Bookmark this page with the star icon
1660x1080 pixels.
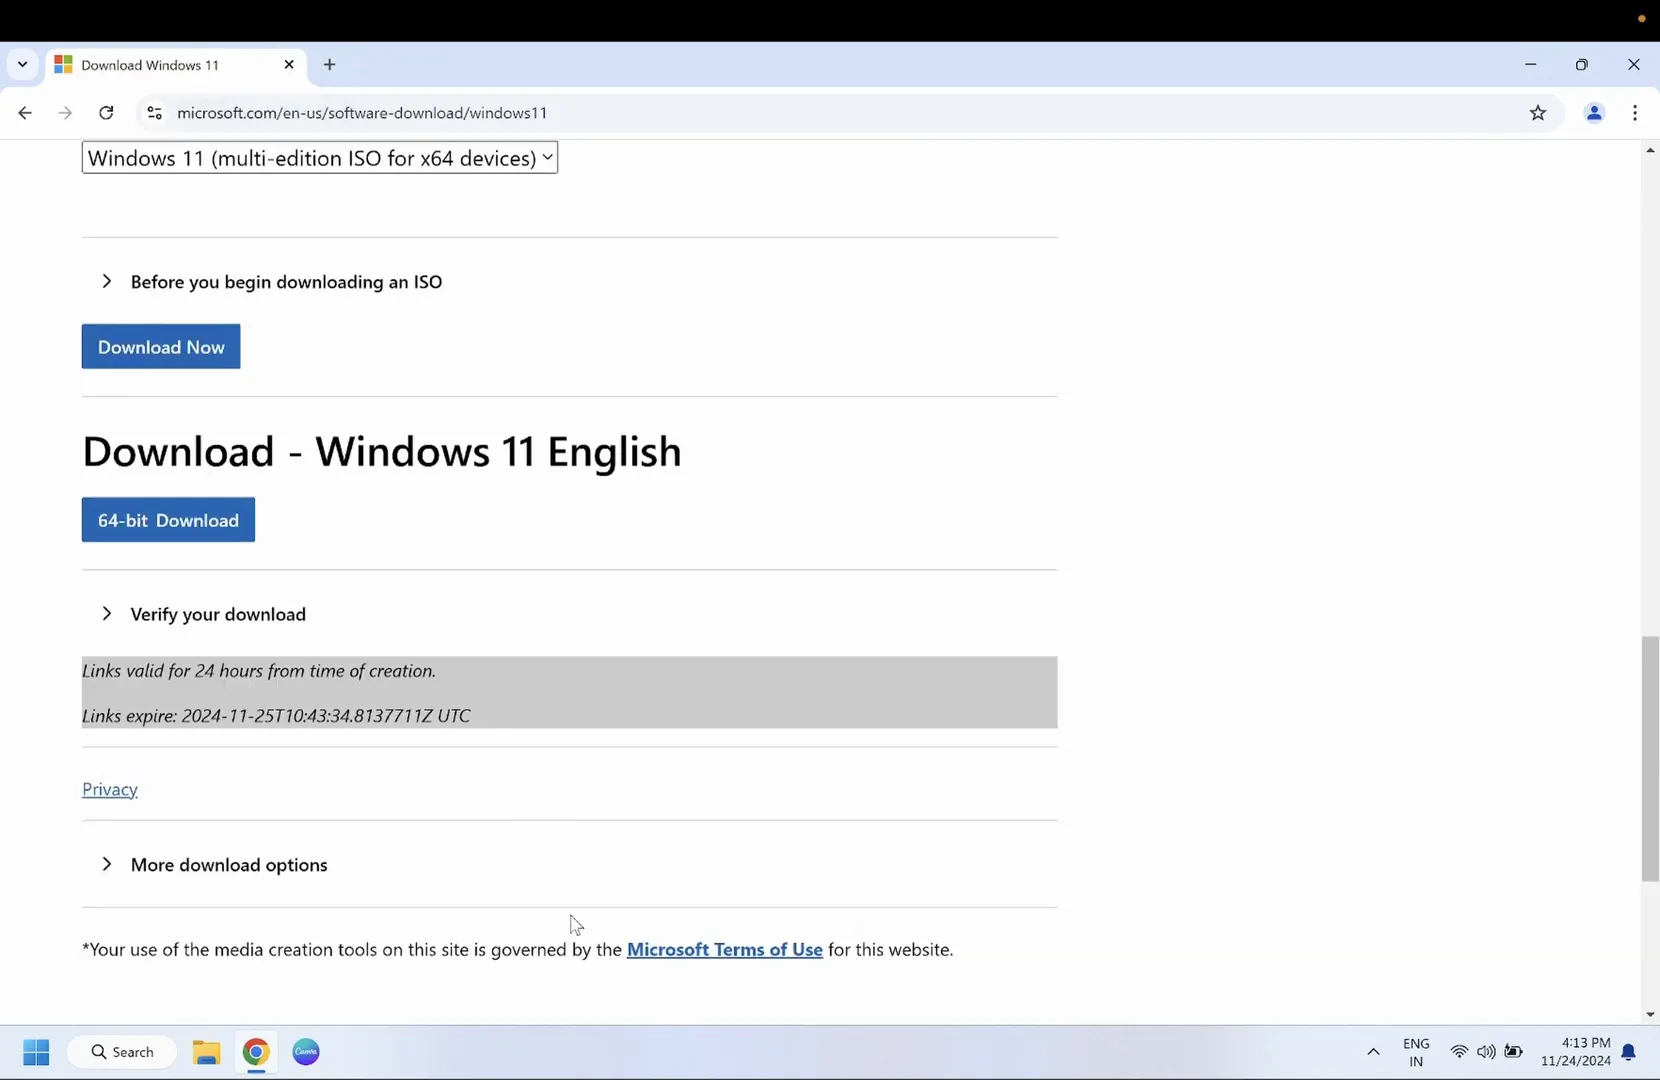1538,113
